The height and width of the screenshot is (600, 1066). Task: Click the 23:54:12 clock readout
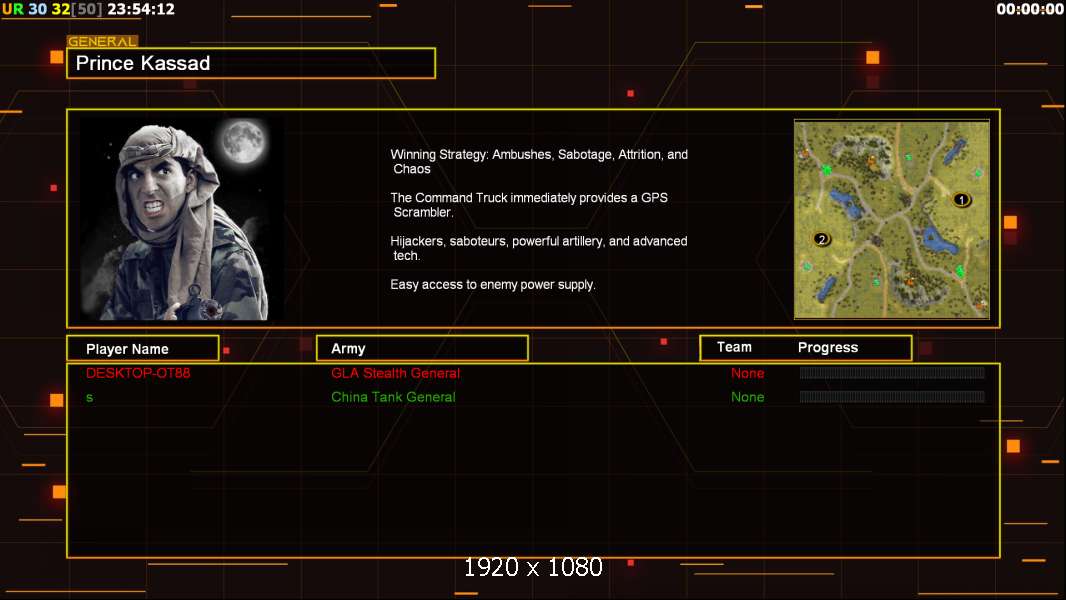[x=141, y=9]
